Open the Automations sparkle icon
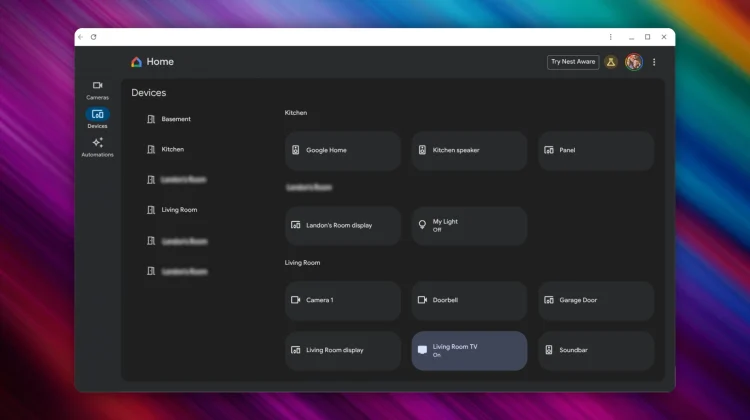750x420 pixels. (97, 143)
